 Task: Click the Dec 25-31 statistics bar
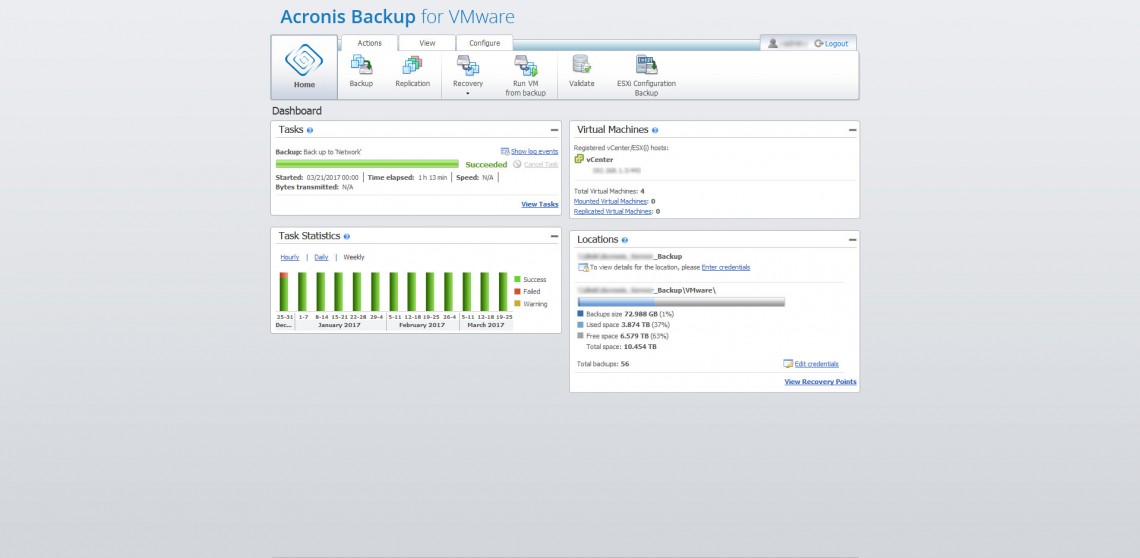pos(284,292)
